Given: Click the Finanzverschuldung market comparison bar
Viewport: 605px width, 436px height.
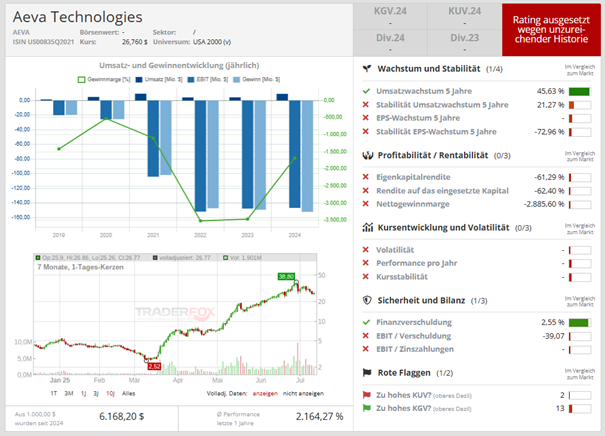Looking at the screenshot, I should point(580,323).
